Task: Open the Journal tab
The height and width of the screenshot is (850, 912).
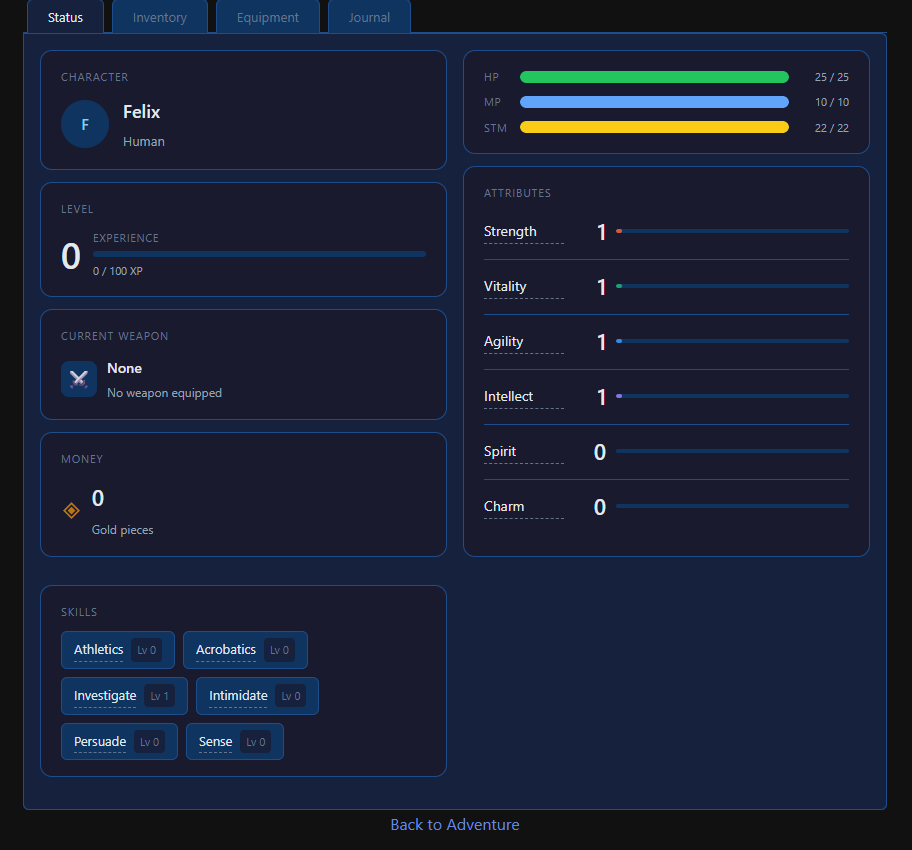Action: (x=369, y=17)
